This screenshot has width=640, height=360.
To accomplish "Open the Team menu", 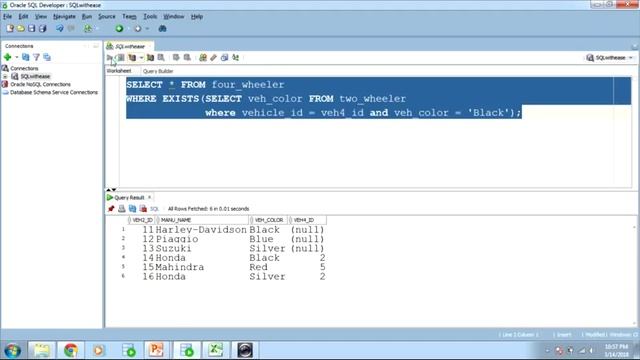I will coord(129,16).
